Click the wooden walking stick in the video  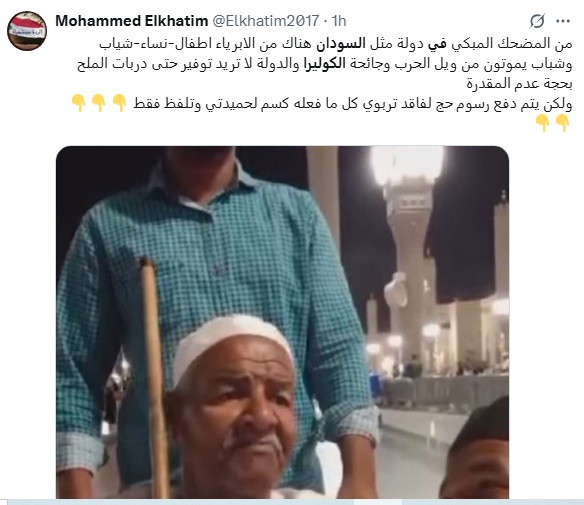point(156,378)
